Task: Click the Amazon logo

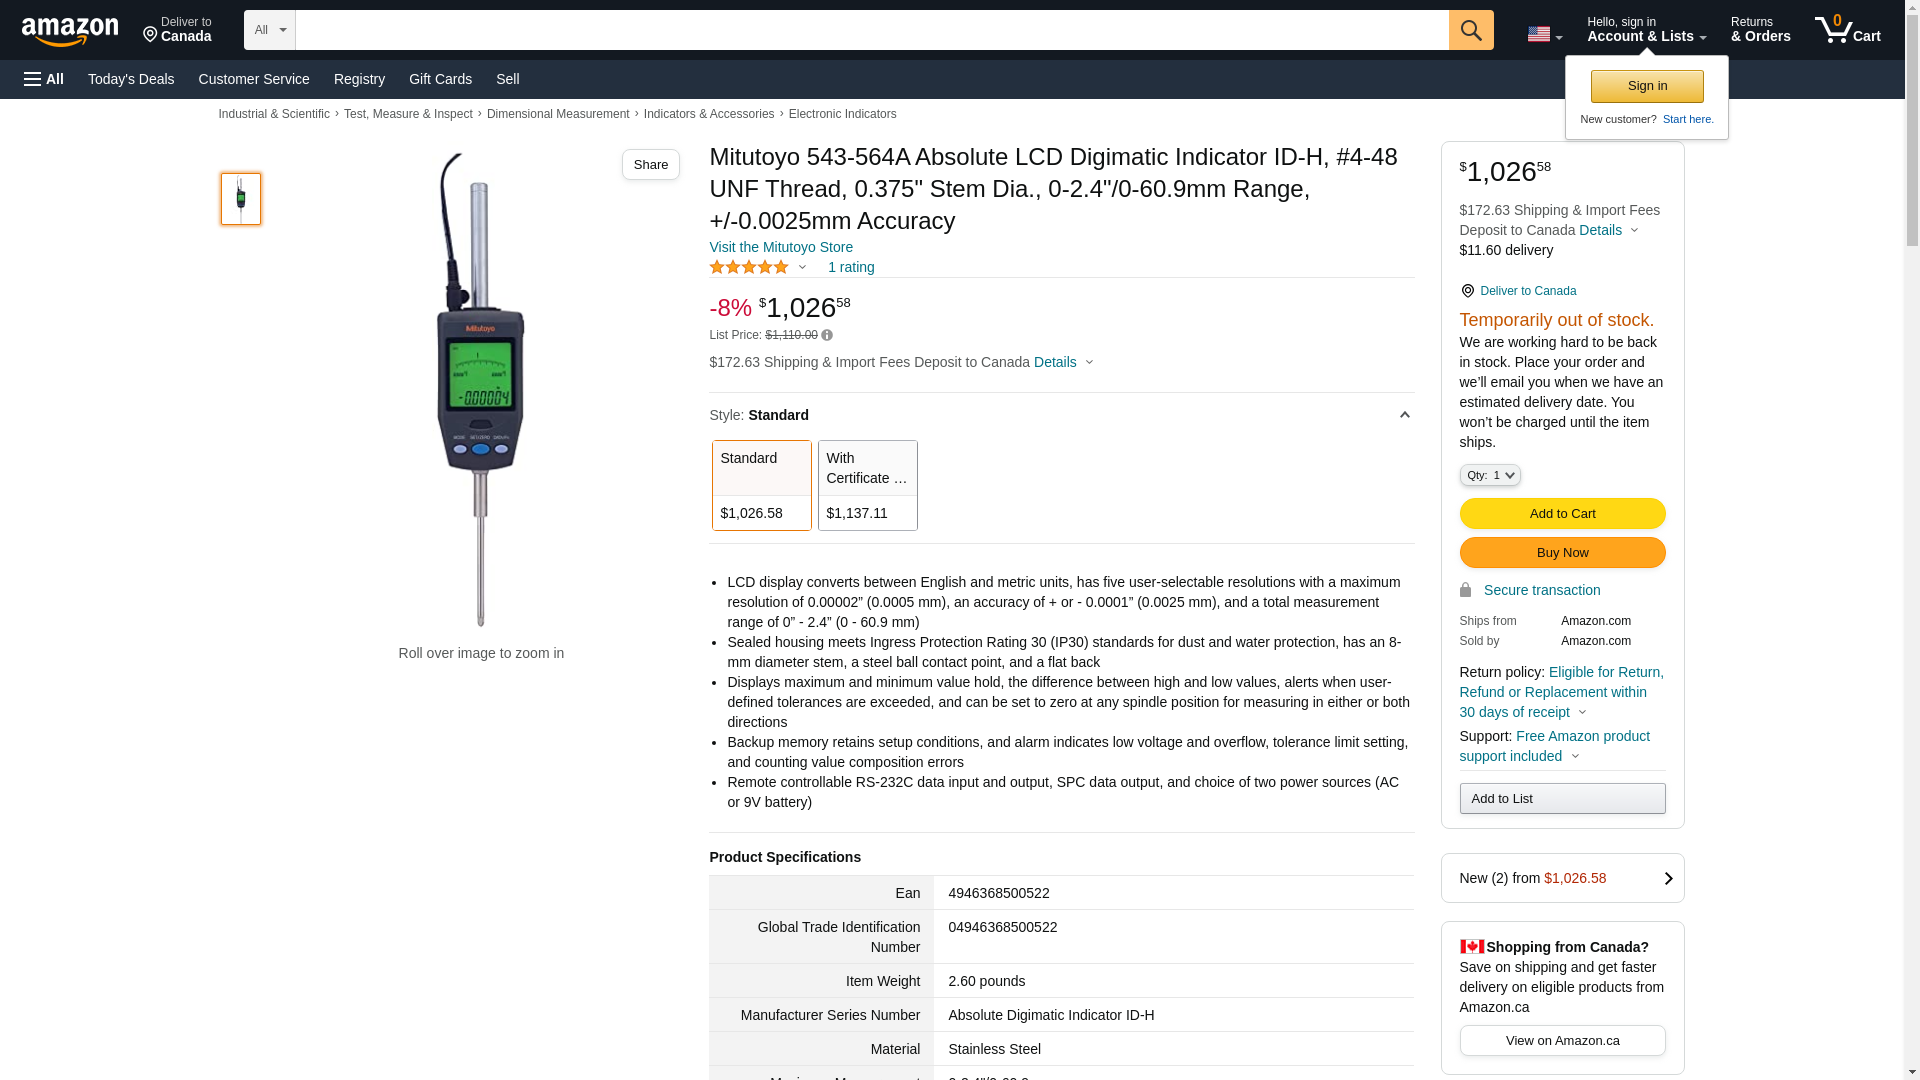Action: [70, 32]
